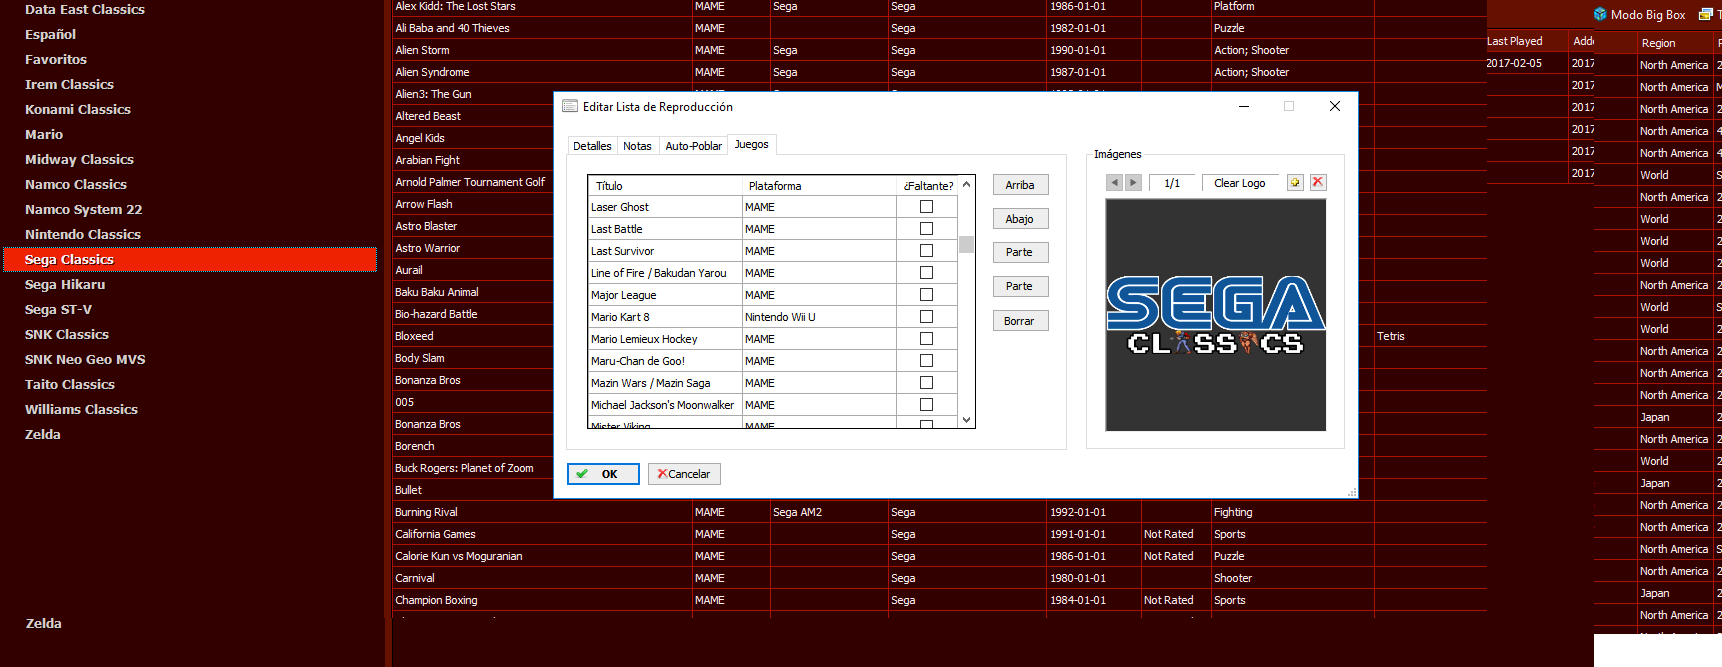Viewport: 1722px width, 667px height.
Task: Add a new image with the plus icon
Action: tap(1295, 182)
